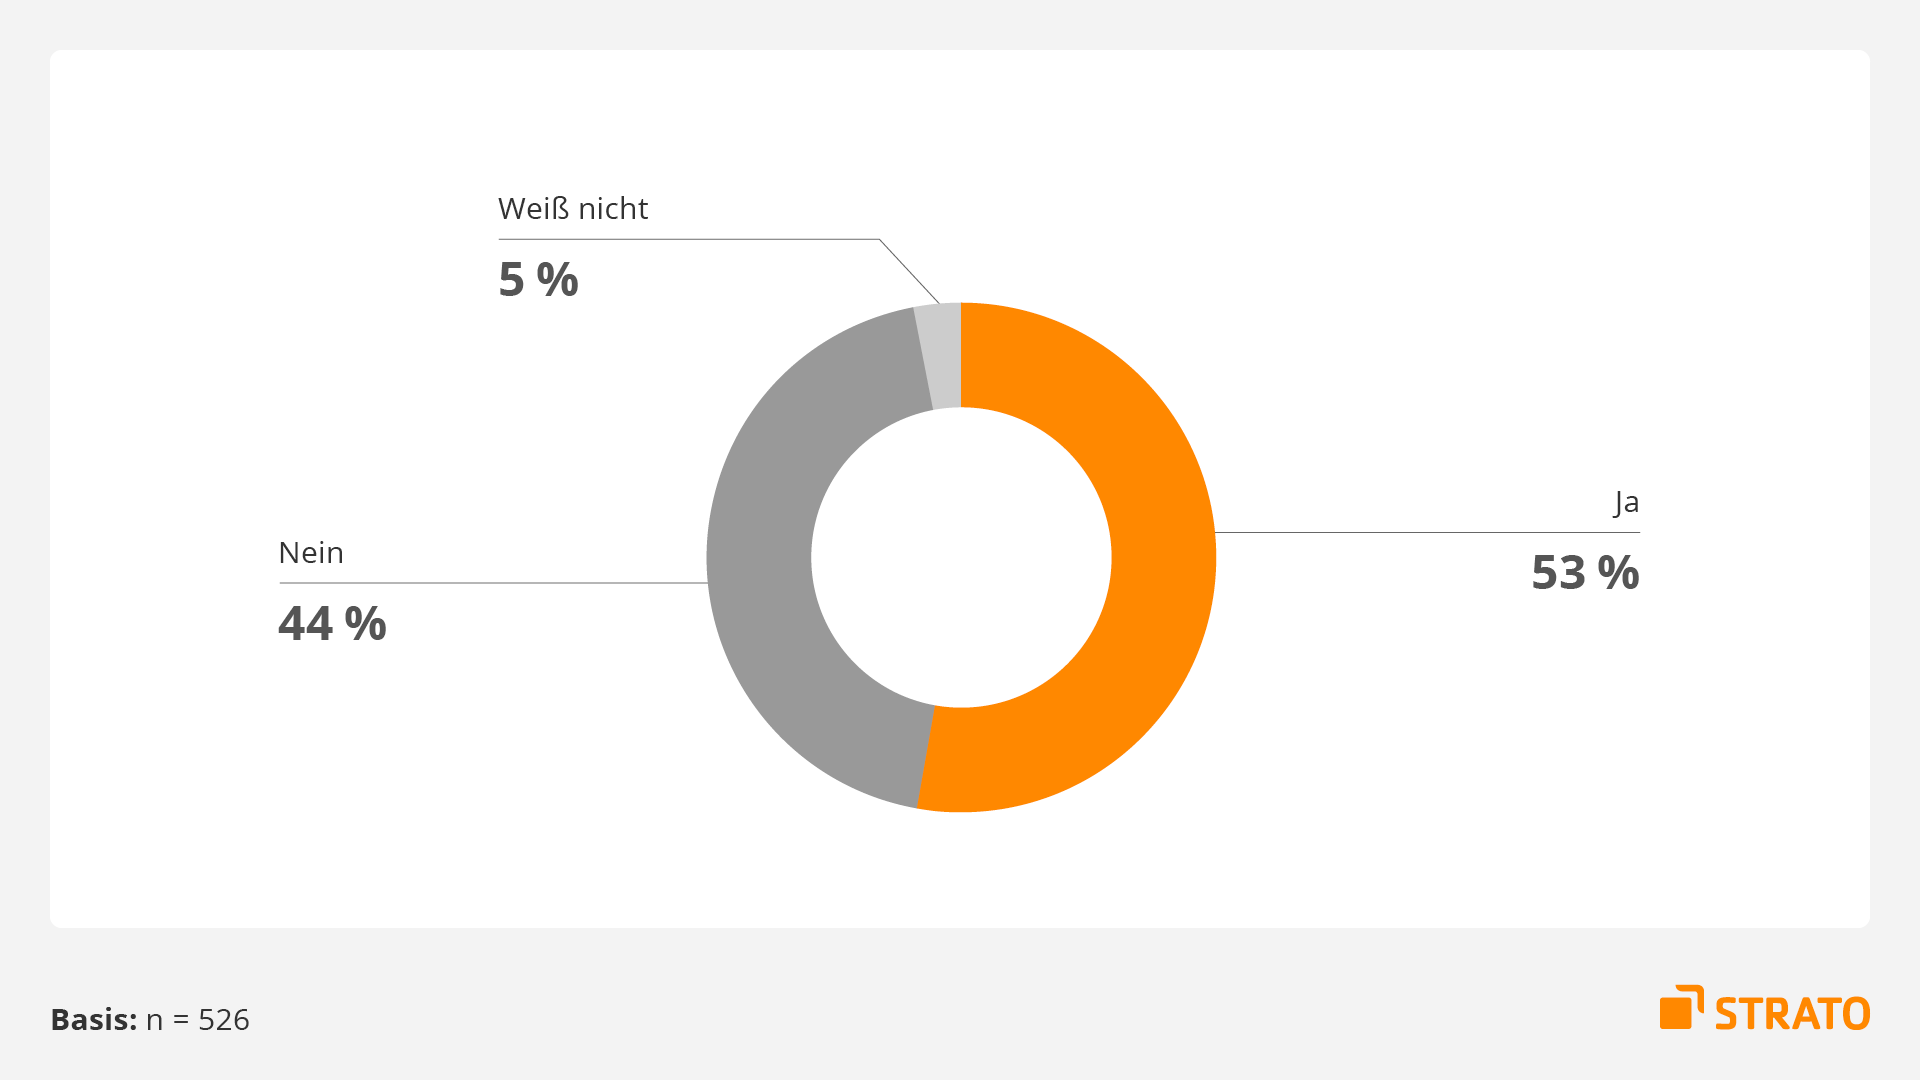Viewport: 1920px width, 1080px height.
Task: Select the Nein category label
Action: [311, 553]
